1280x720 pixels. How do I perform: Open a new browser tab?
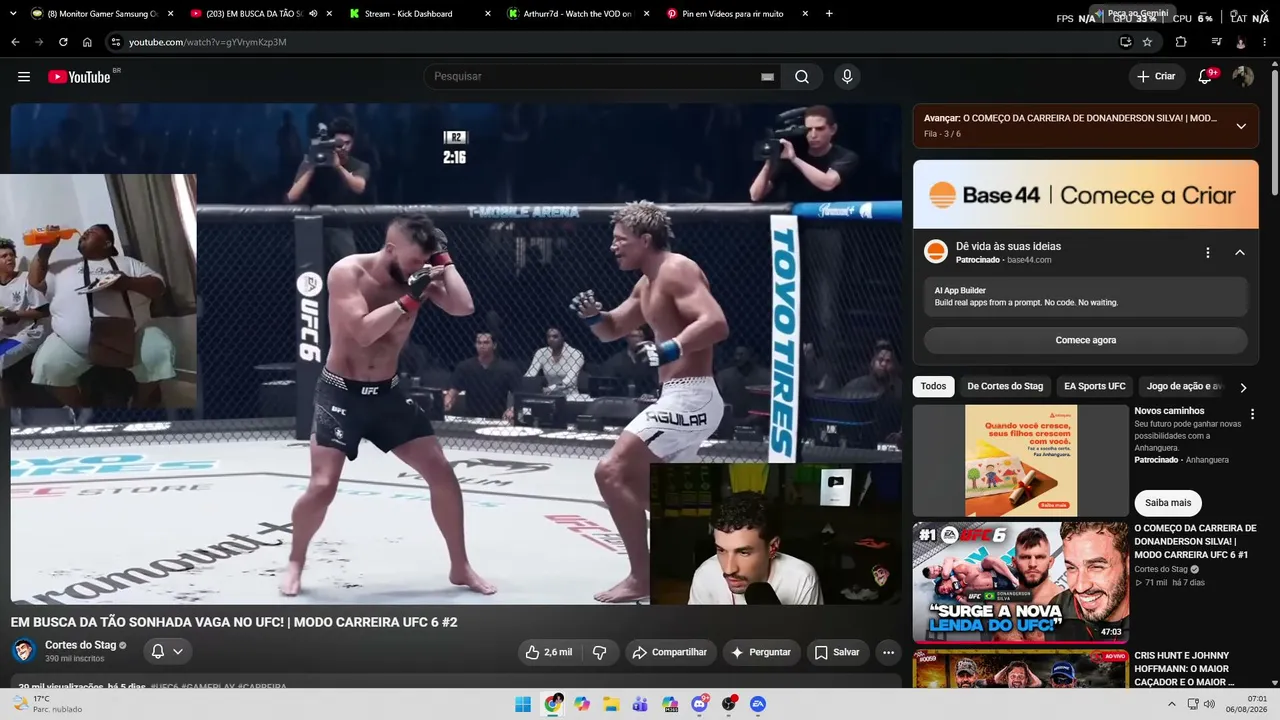(829, 14)
